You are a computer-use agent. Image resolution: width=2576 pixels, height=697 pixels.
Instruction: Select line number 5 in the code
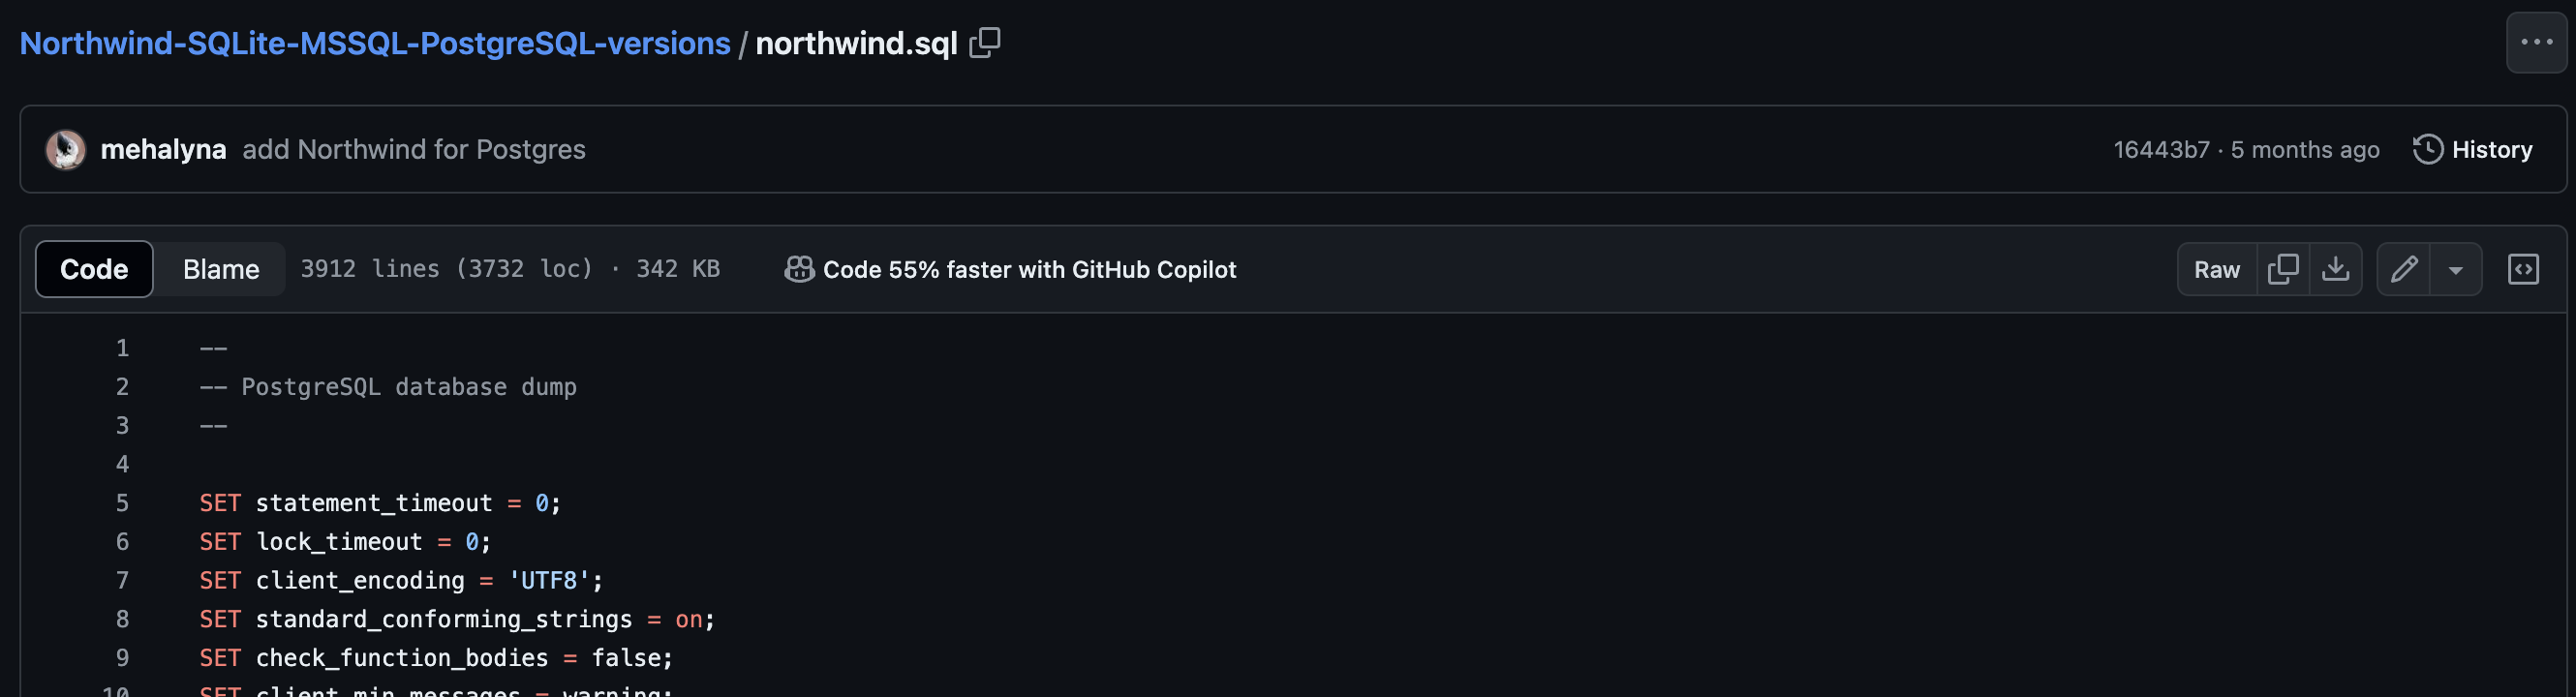coord(122,503)
